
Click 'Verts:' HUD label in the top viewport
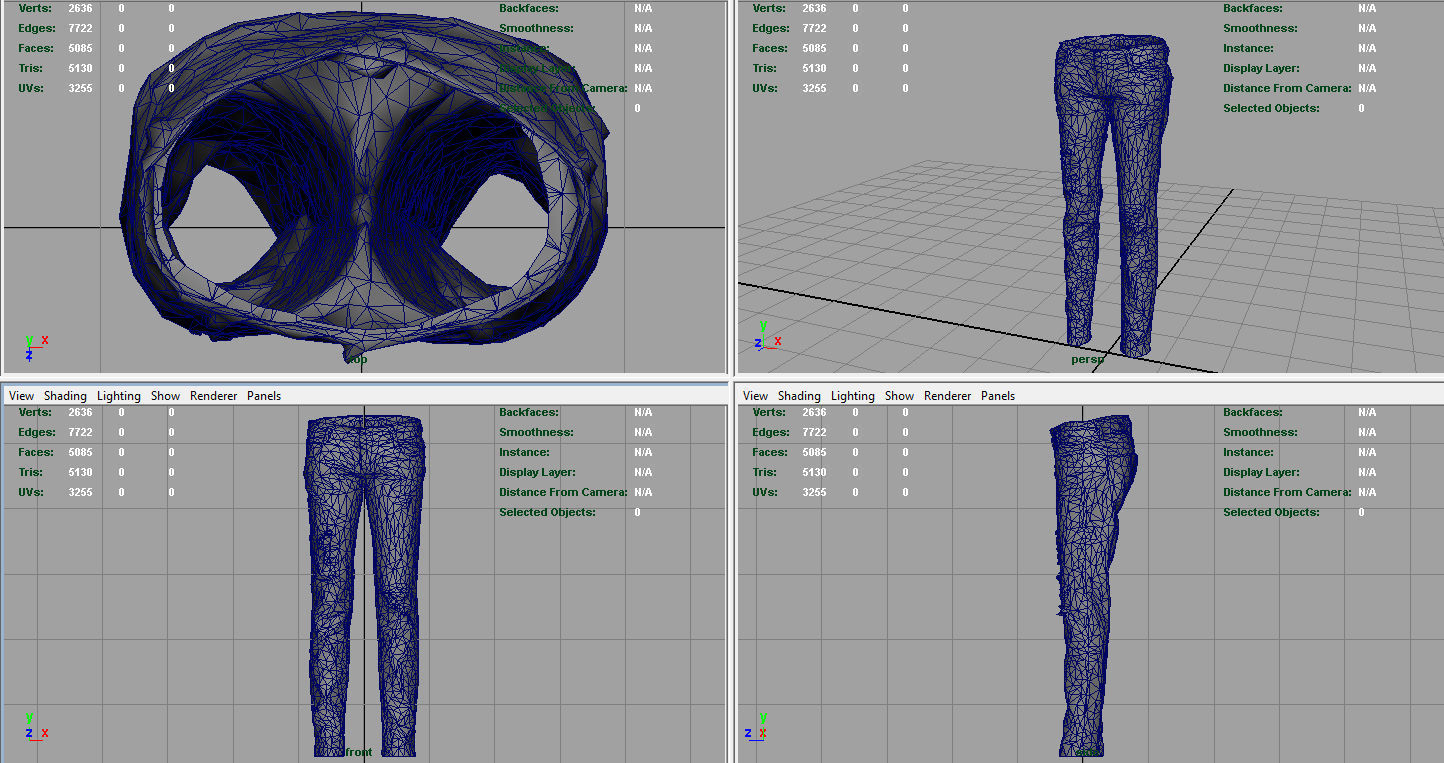point(35,8)
